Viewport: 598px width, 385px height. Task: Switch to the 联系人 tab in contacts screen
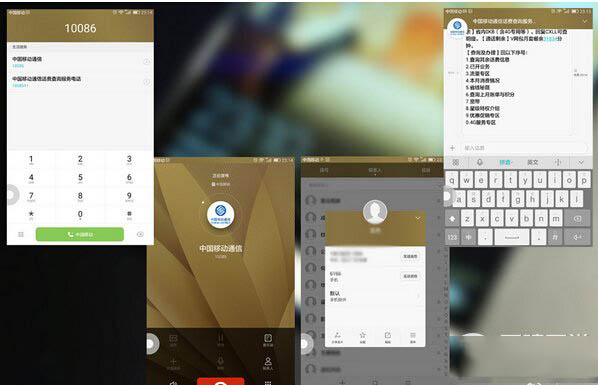(x=375, y=171)
